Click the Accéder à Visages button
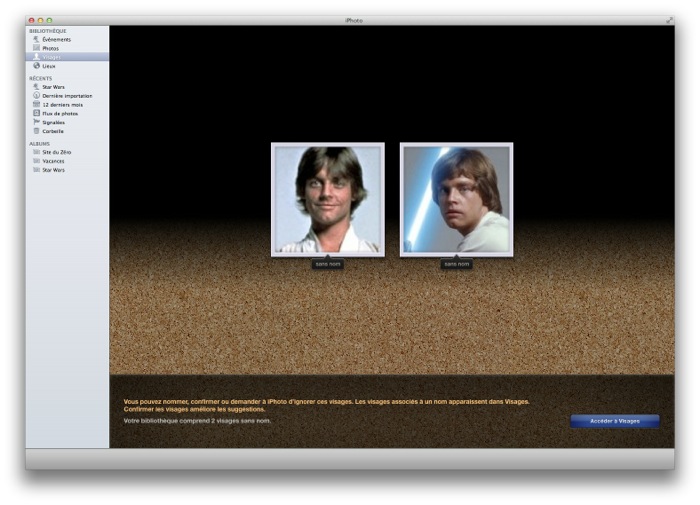Screen dimensions: 700x505 [x=615, y=421]
